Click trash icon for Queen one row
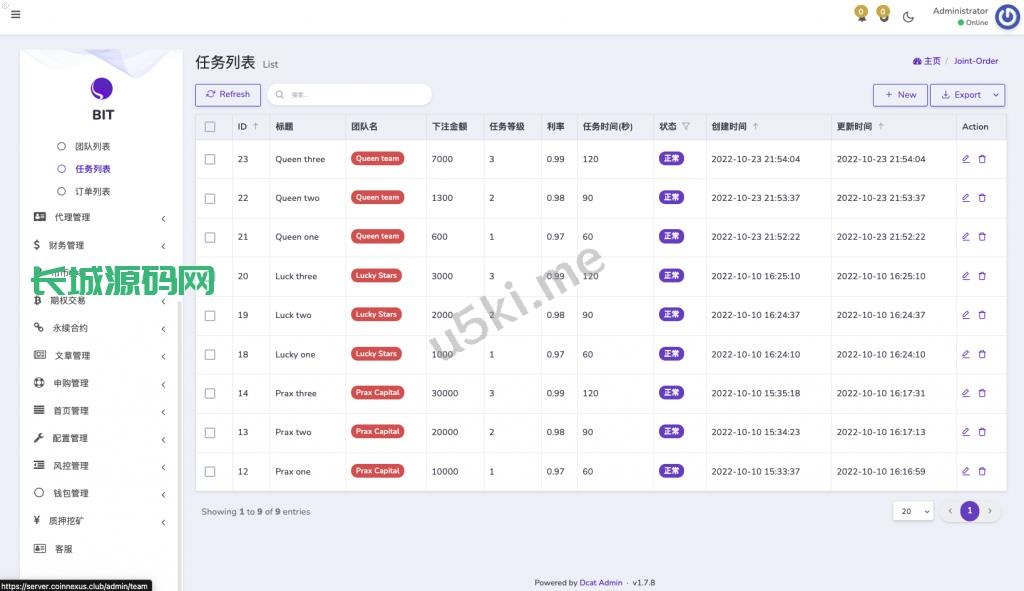1024x591 pixels. pos(982,237)
